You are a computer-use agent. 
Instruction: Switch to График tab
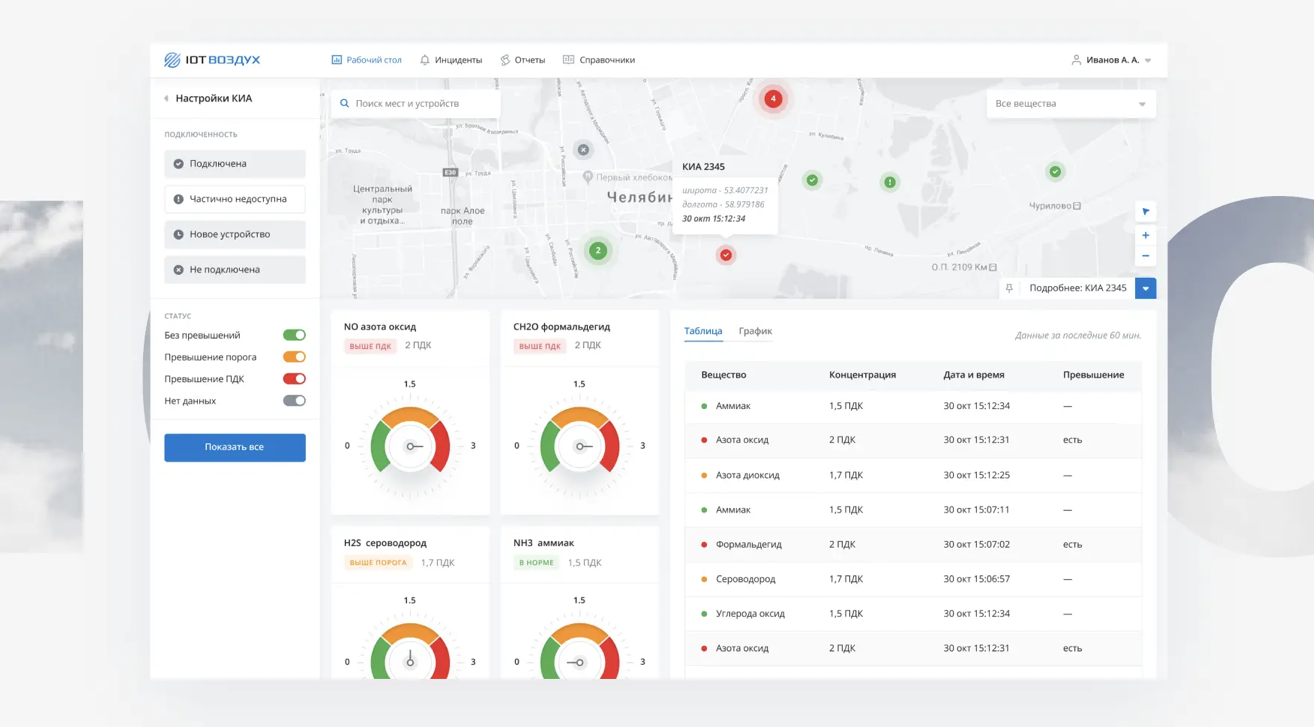(755, 331)
